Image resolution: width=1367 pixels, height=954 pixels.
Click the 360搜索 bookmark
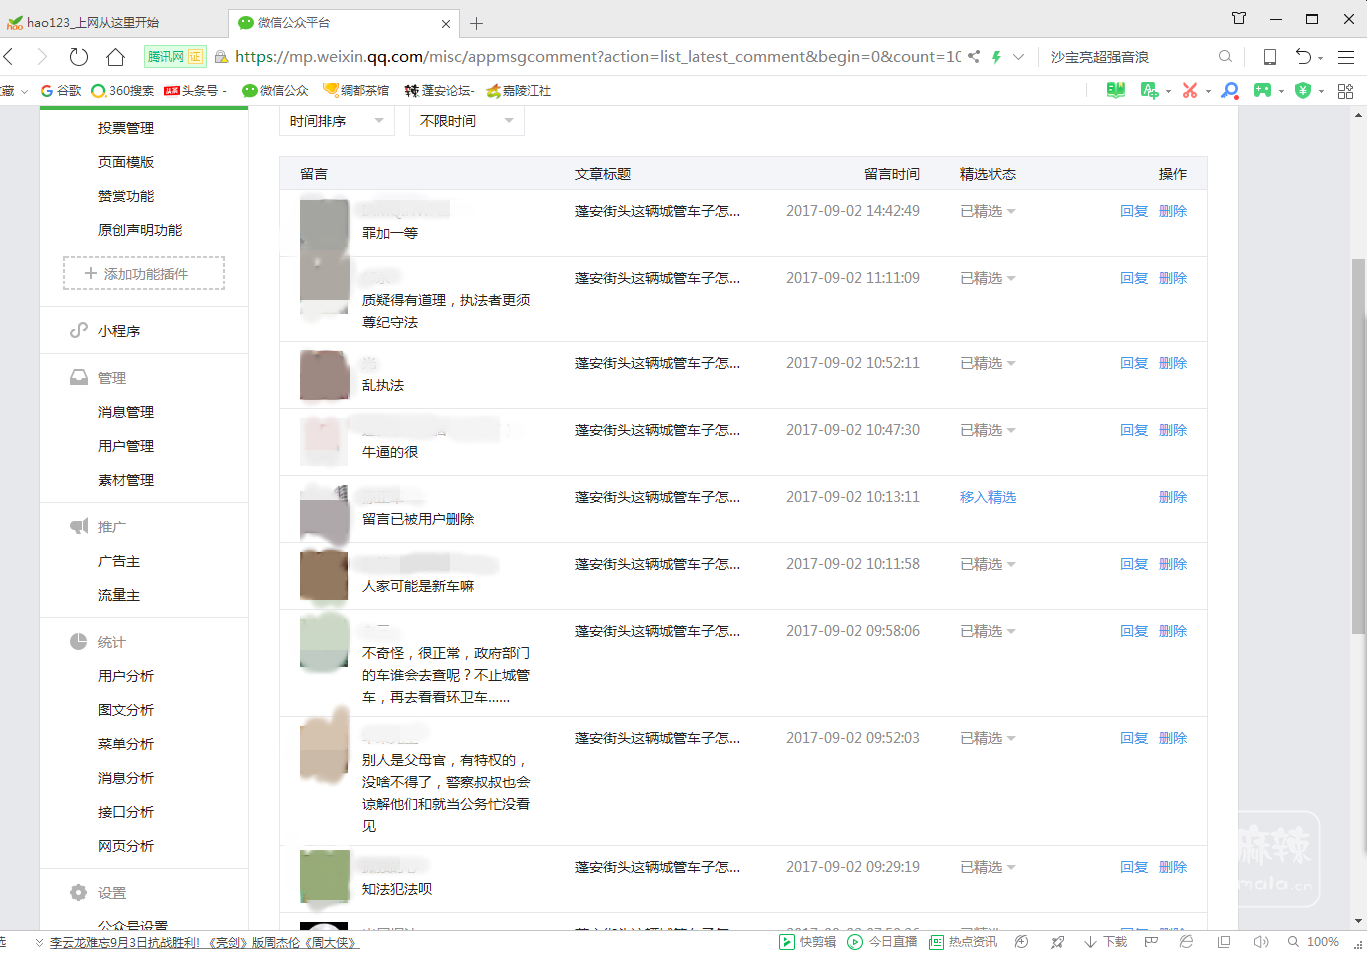[x=123, y=90]
